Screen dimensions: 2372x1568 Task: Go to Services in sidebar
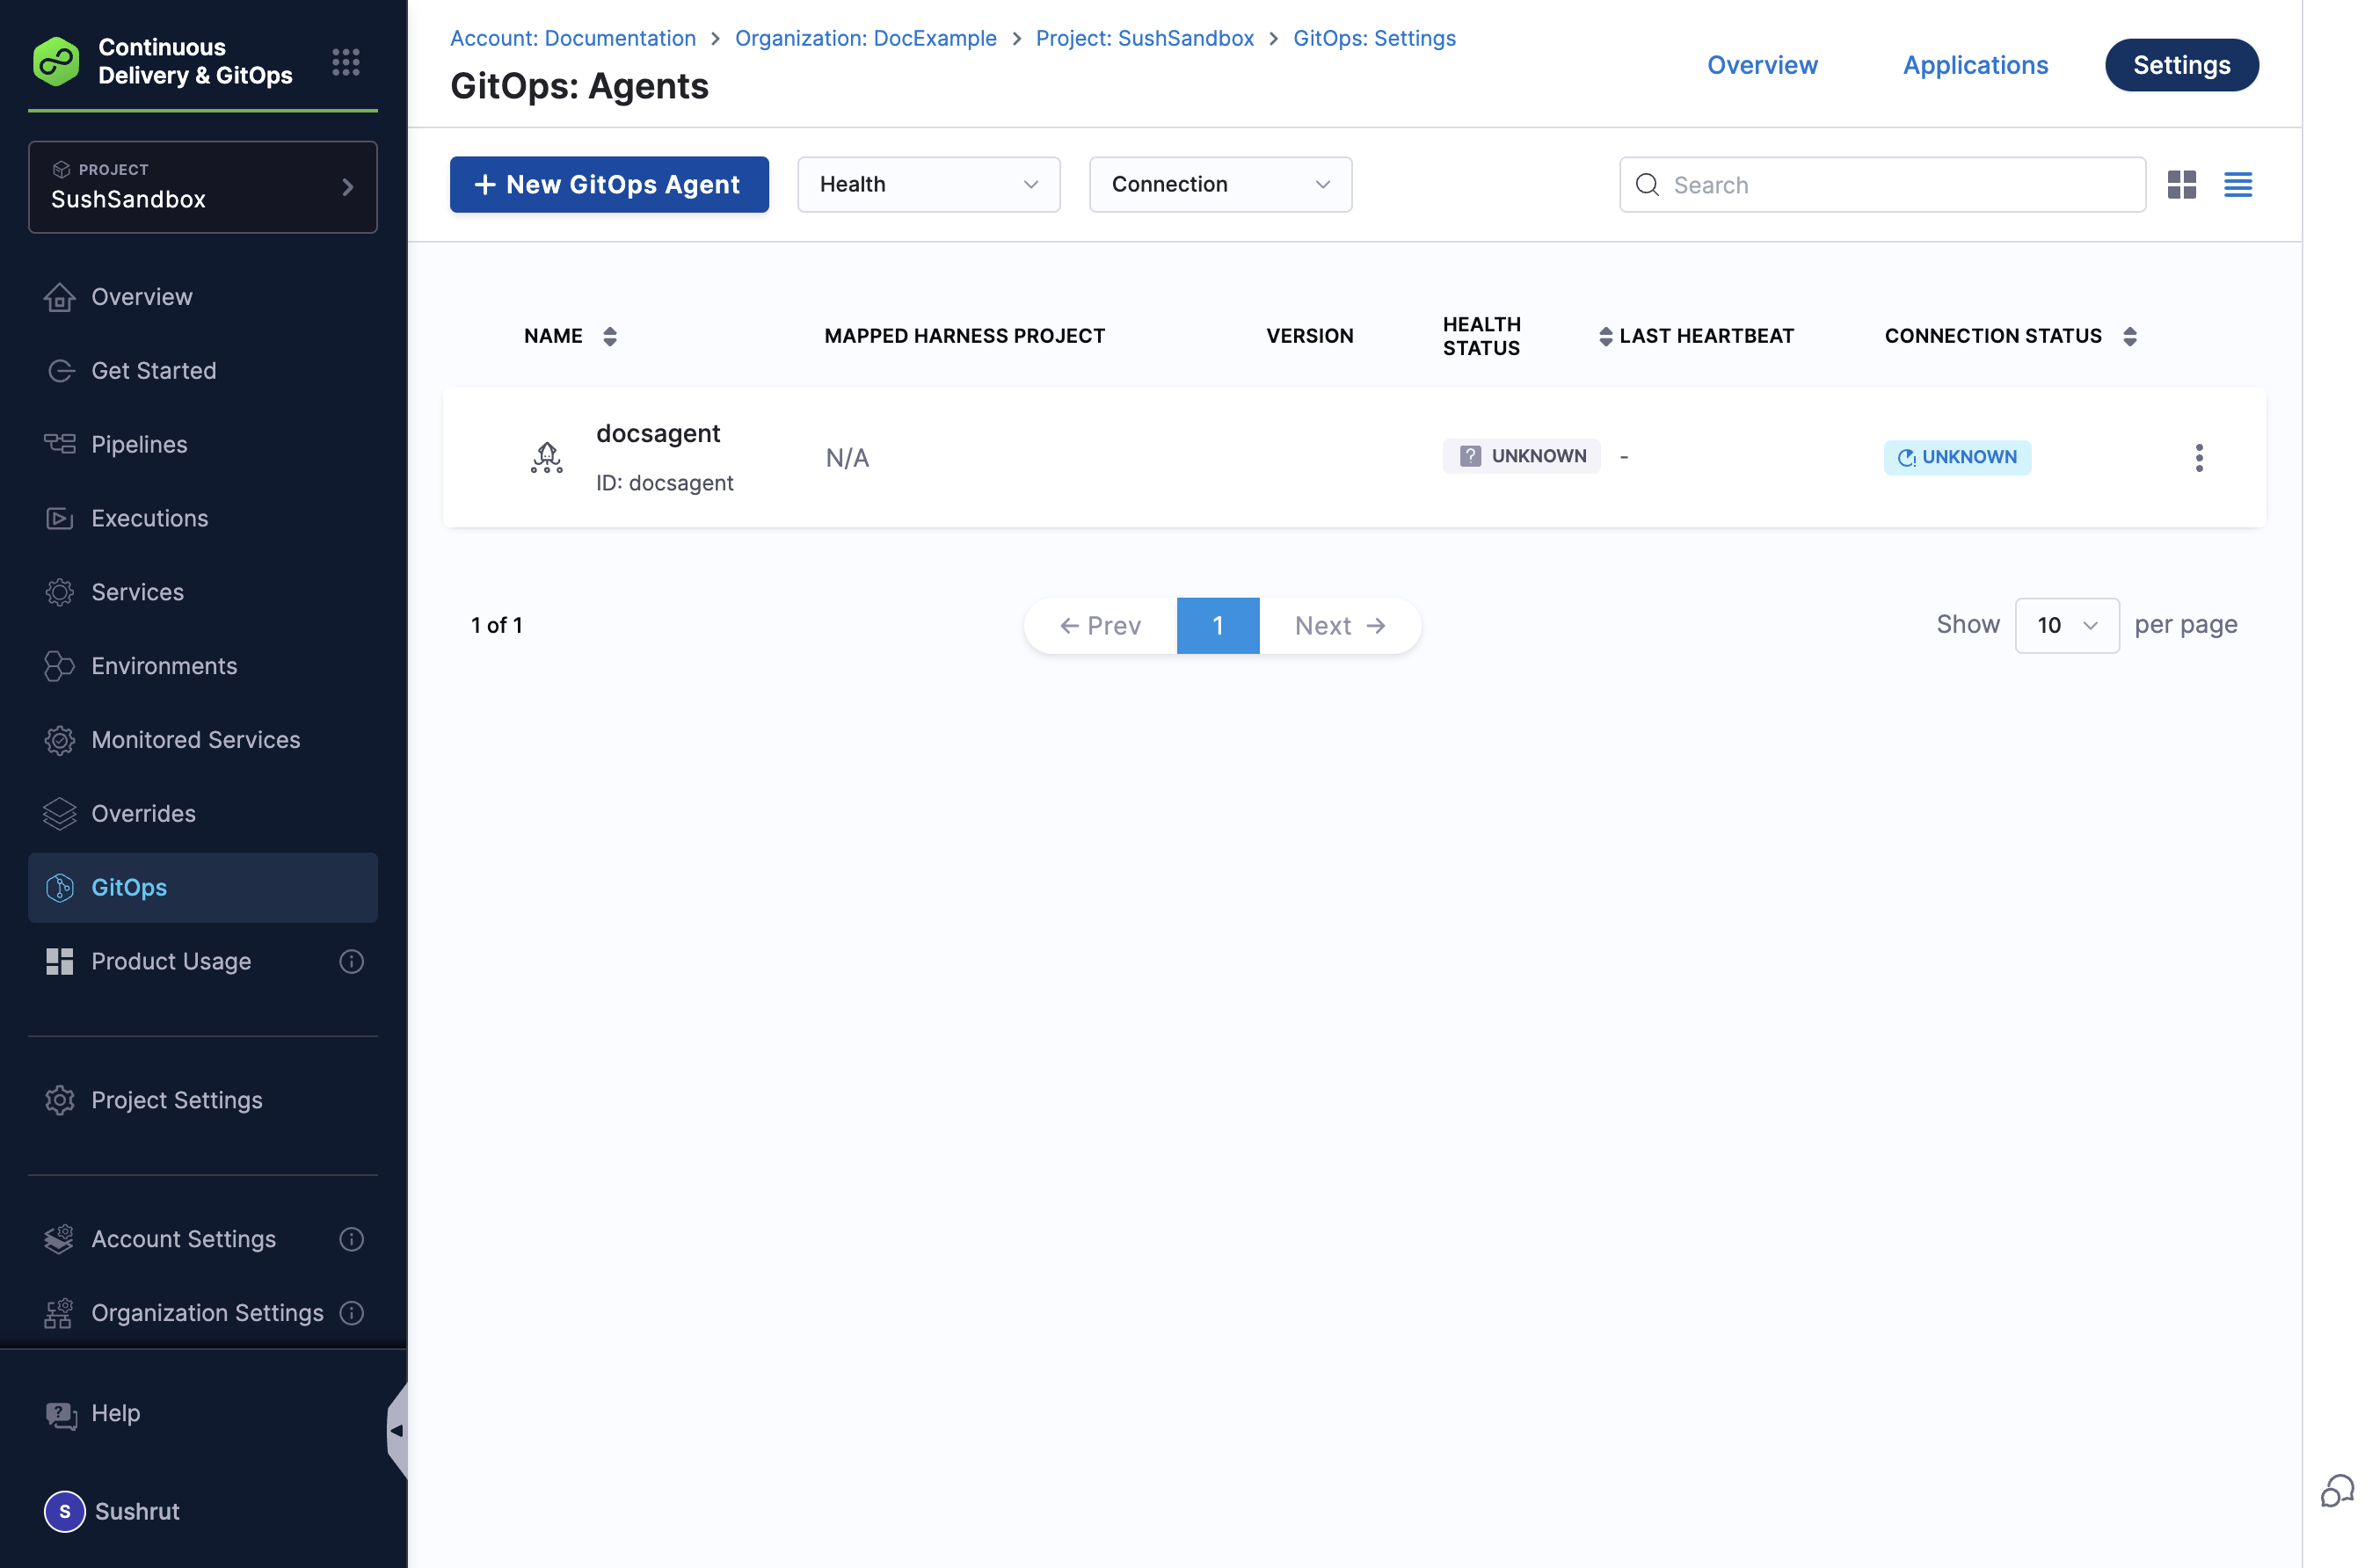click(x=203, y=592)
